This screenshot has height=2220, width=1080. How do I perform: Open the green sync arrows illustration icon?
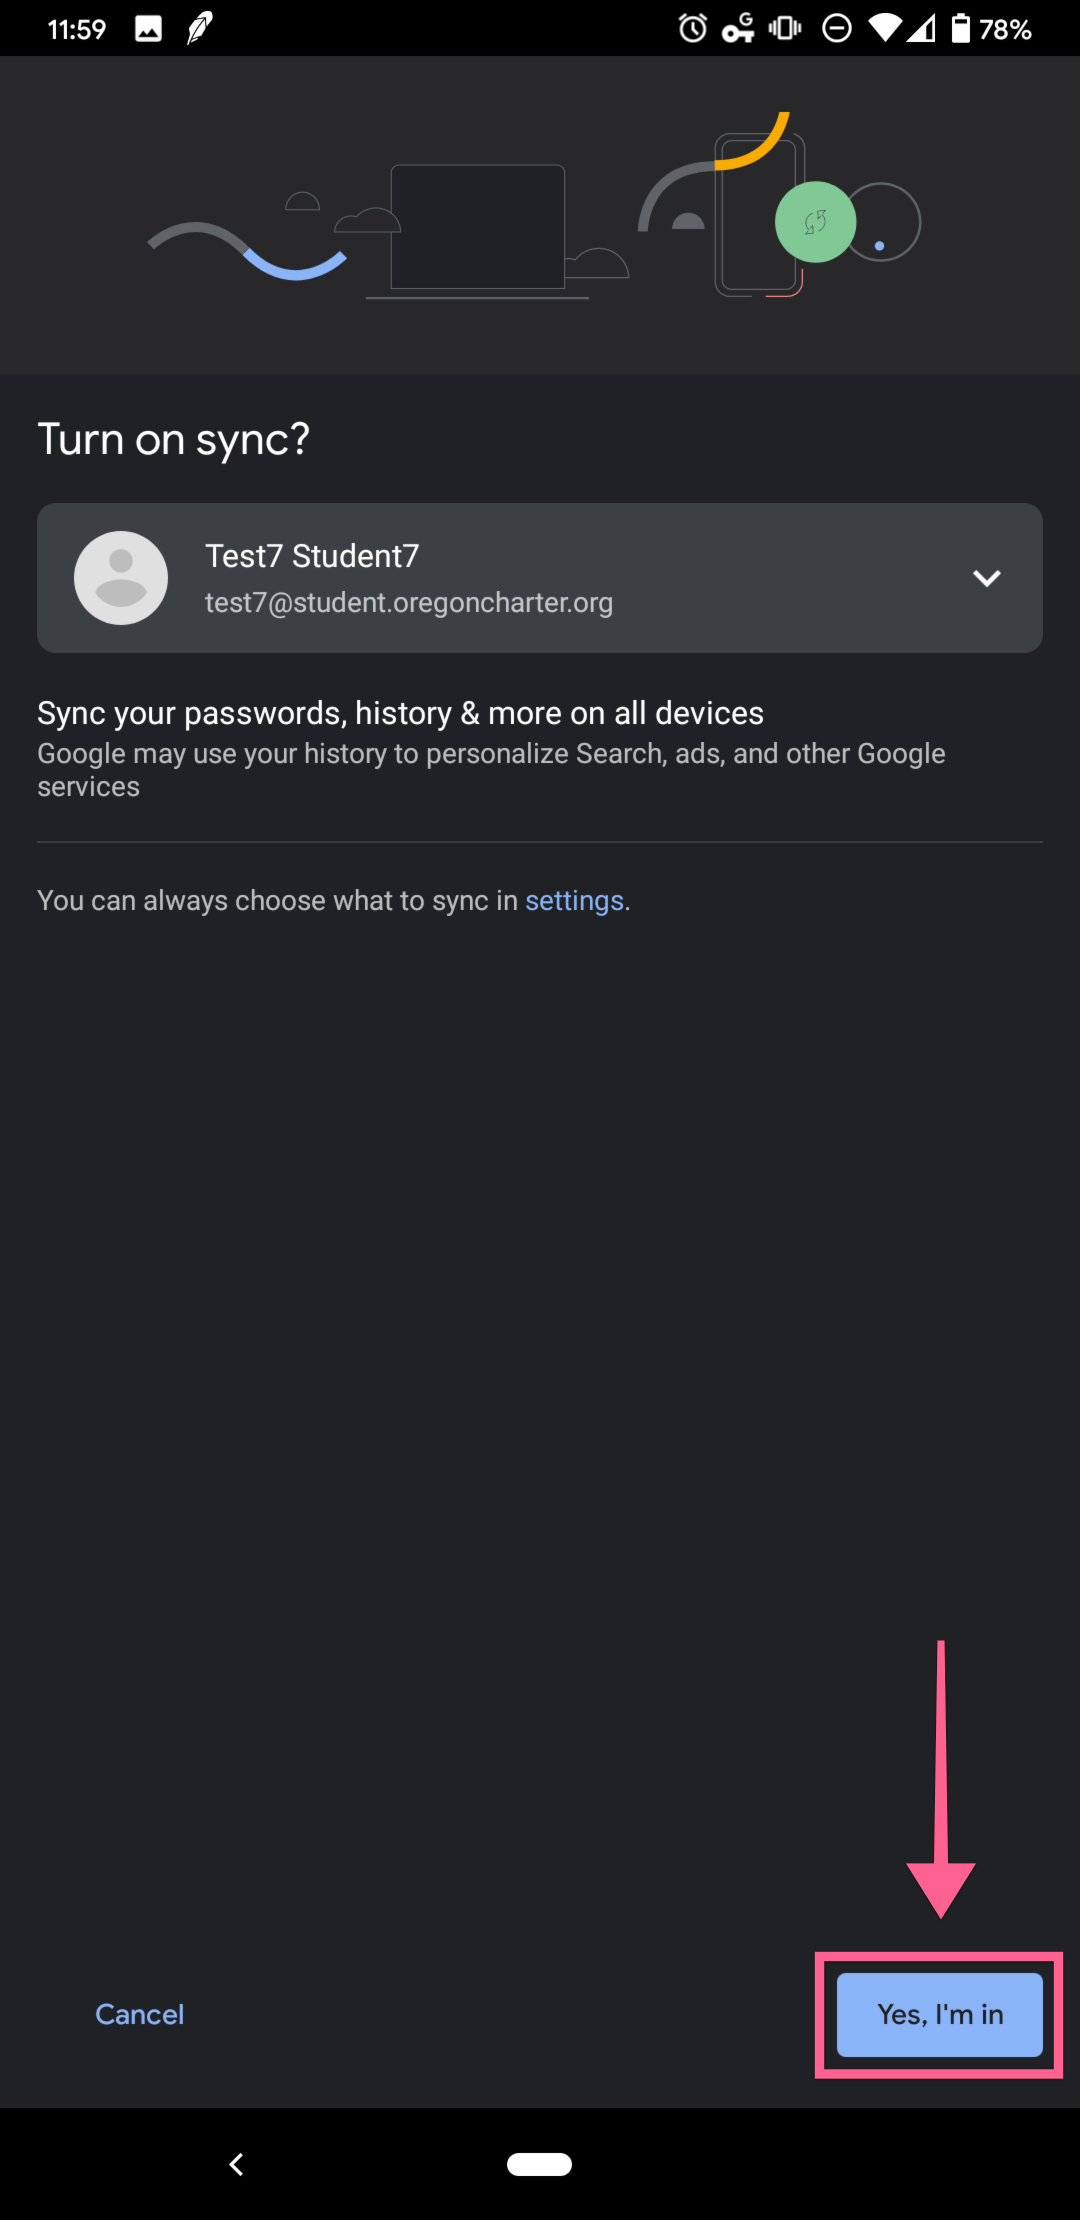click(x=815, y=222)
